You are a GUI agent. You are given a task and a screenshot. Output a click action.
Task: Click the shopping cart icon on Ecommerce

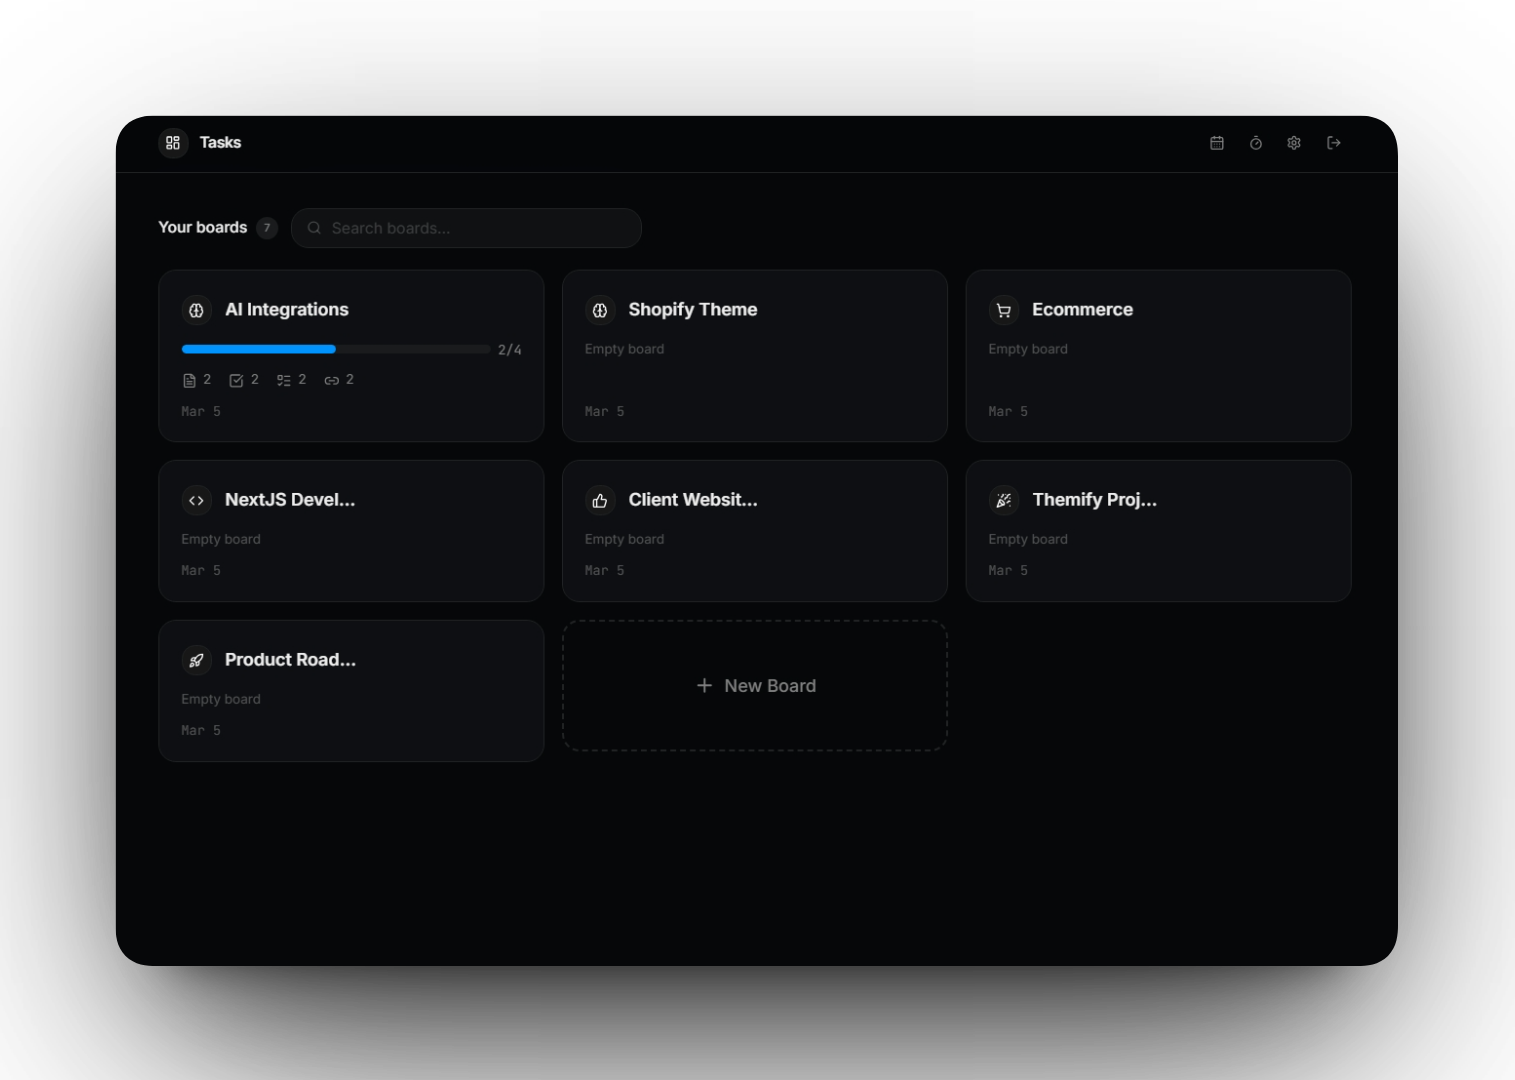tap(1004, 310)
